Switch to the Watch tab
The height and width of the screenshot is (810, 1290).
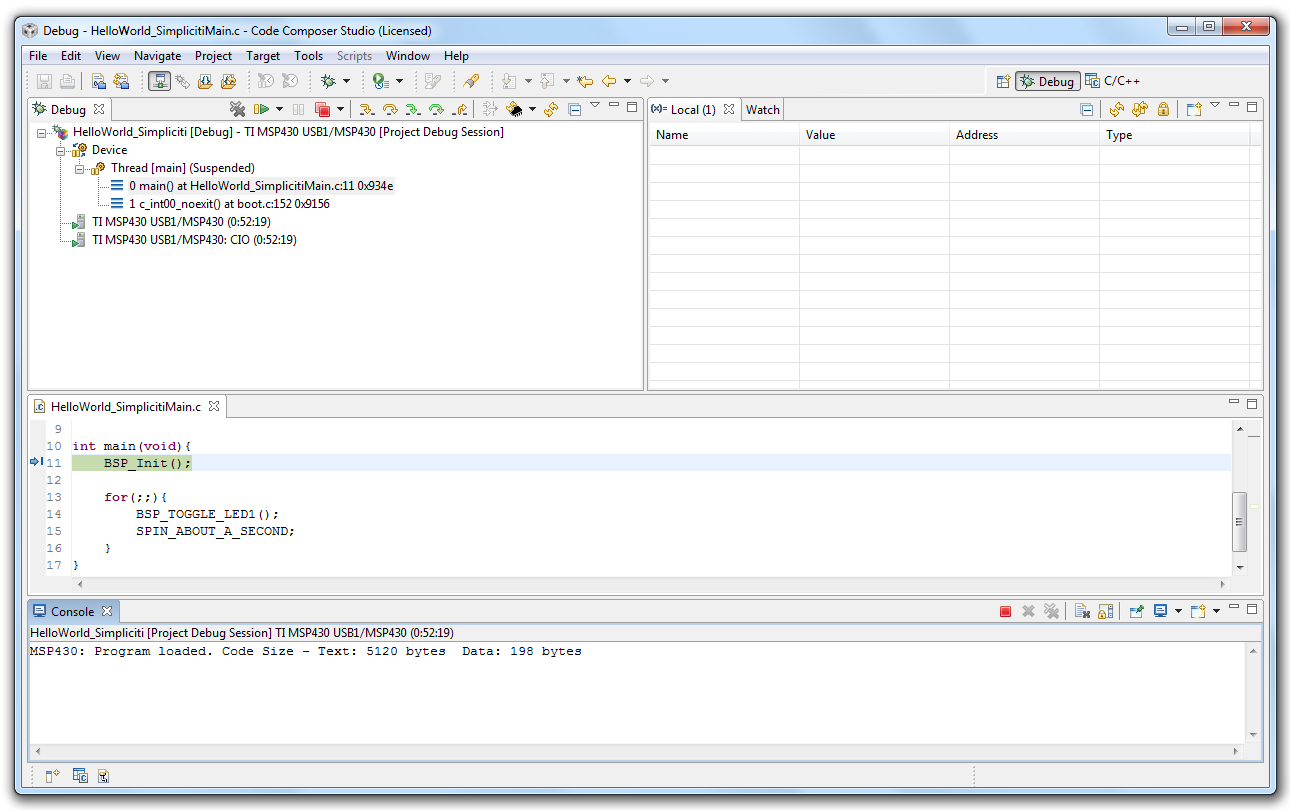click(762, 110)
